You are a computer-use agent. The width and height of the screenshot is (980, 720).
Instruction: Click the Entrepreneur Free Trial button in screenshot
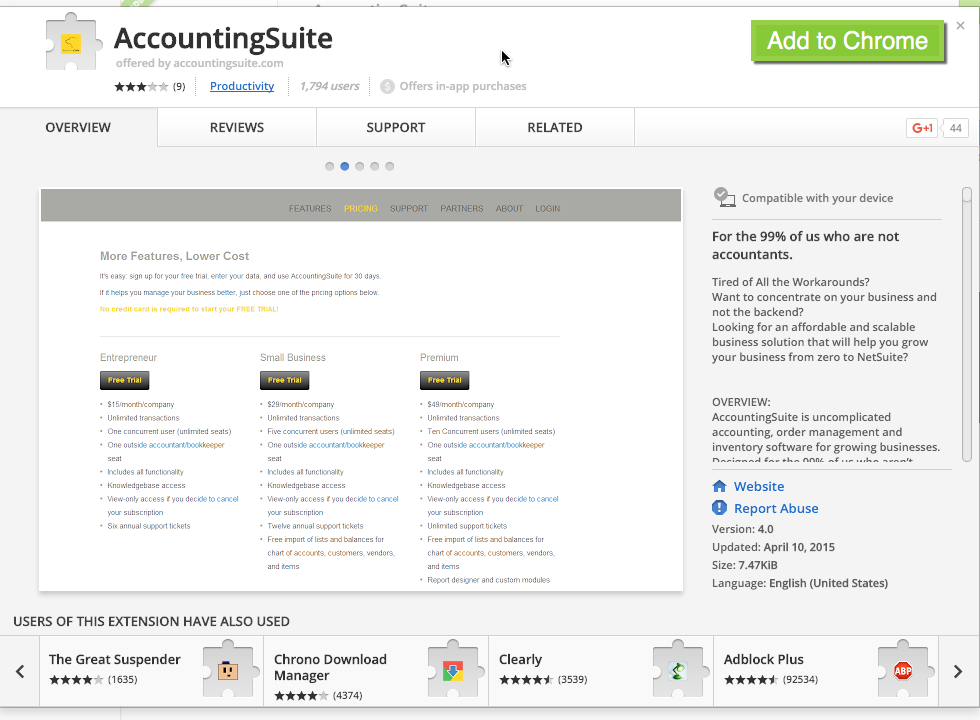point(124,380)
